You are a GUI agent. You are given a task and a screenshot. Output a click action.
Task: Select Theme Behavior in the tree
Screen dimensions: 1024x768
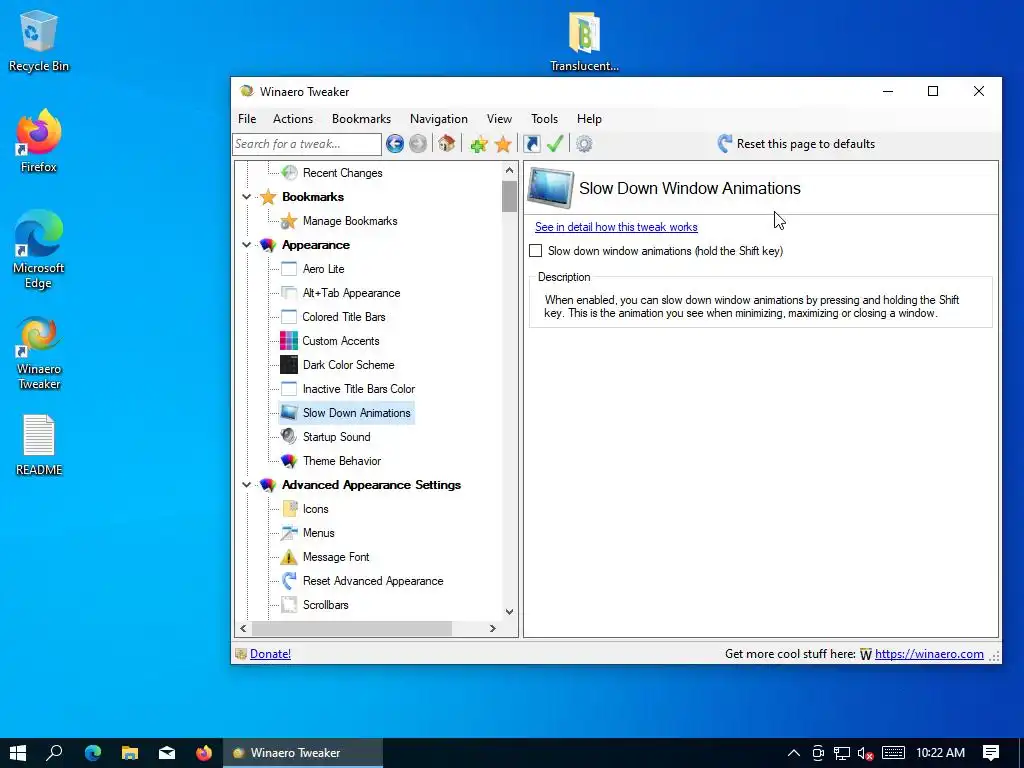[x=342, y=461]
